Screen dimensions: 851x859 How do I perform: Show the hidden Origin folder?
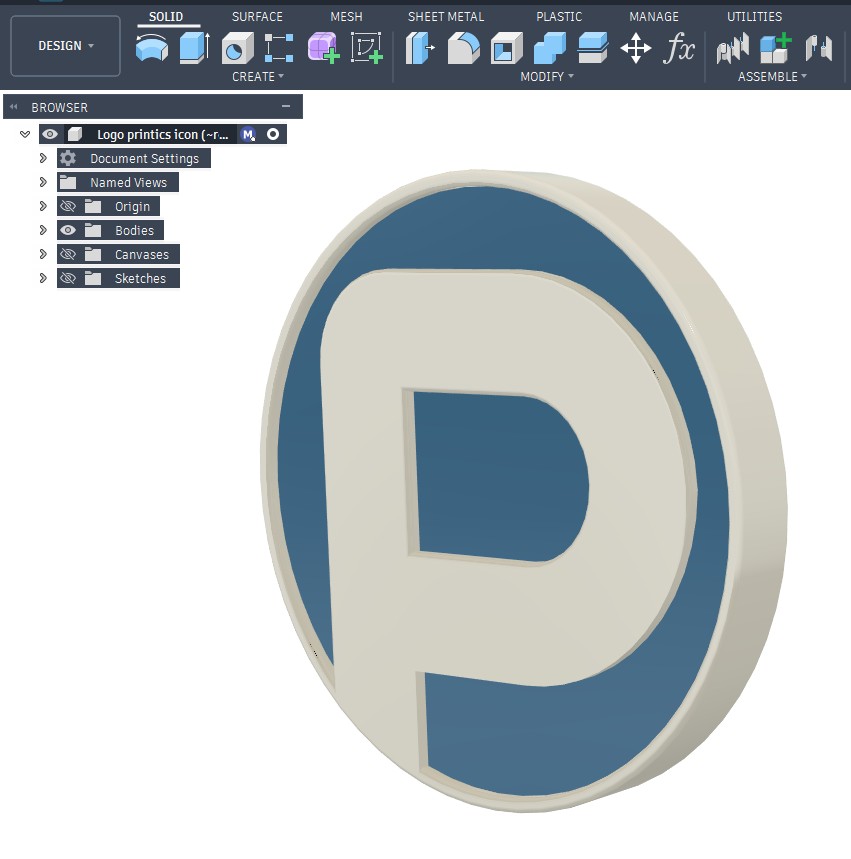[x=68, y=207]
